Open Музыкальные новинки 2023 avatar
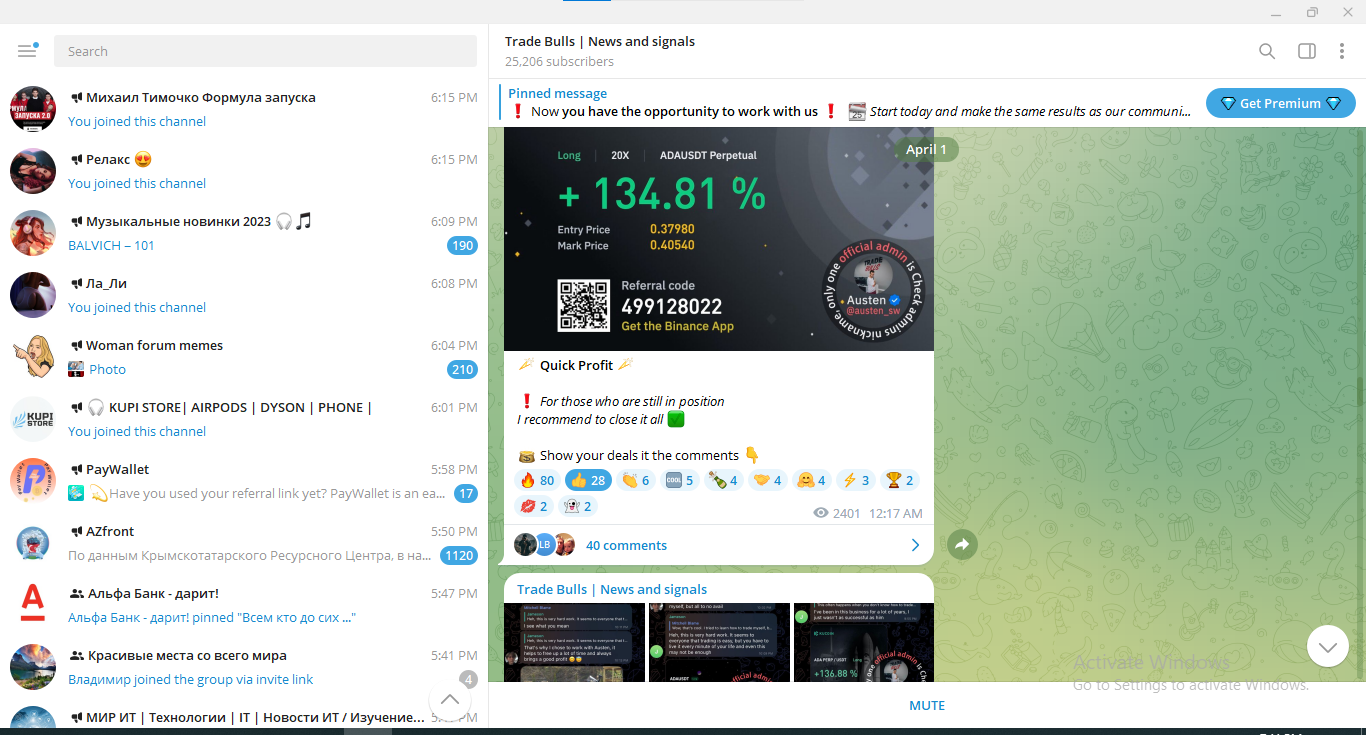 (33, 233)
